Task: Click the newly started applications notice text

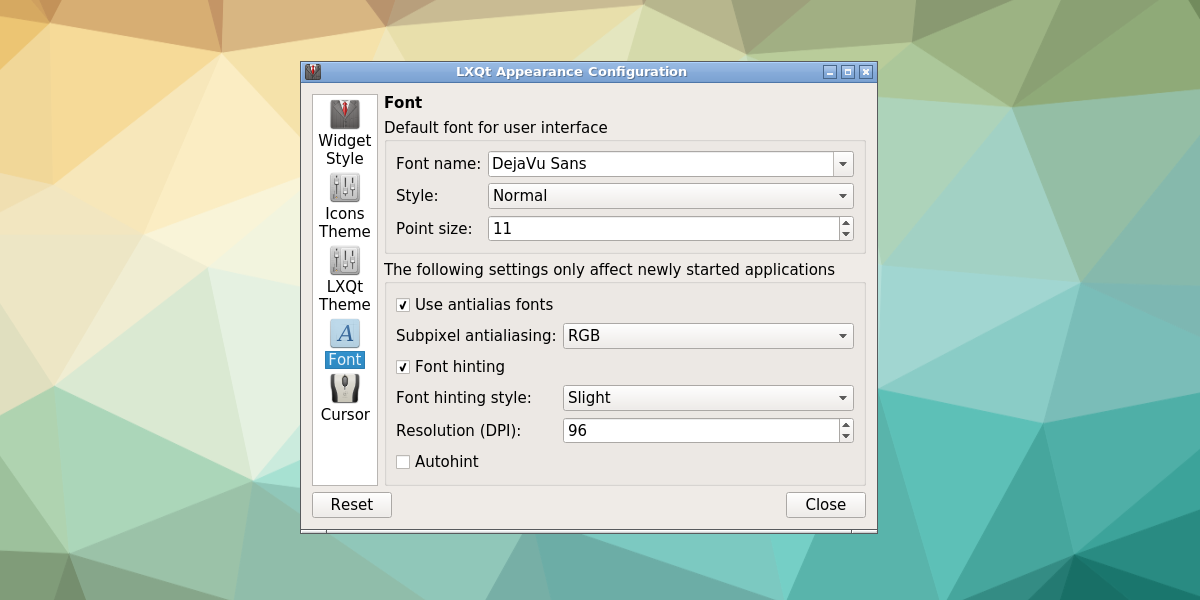Action: click(609, 270)
